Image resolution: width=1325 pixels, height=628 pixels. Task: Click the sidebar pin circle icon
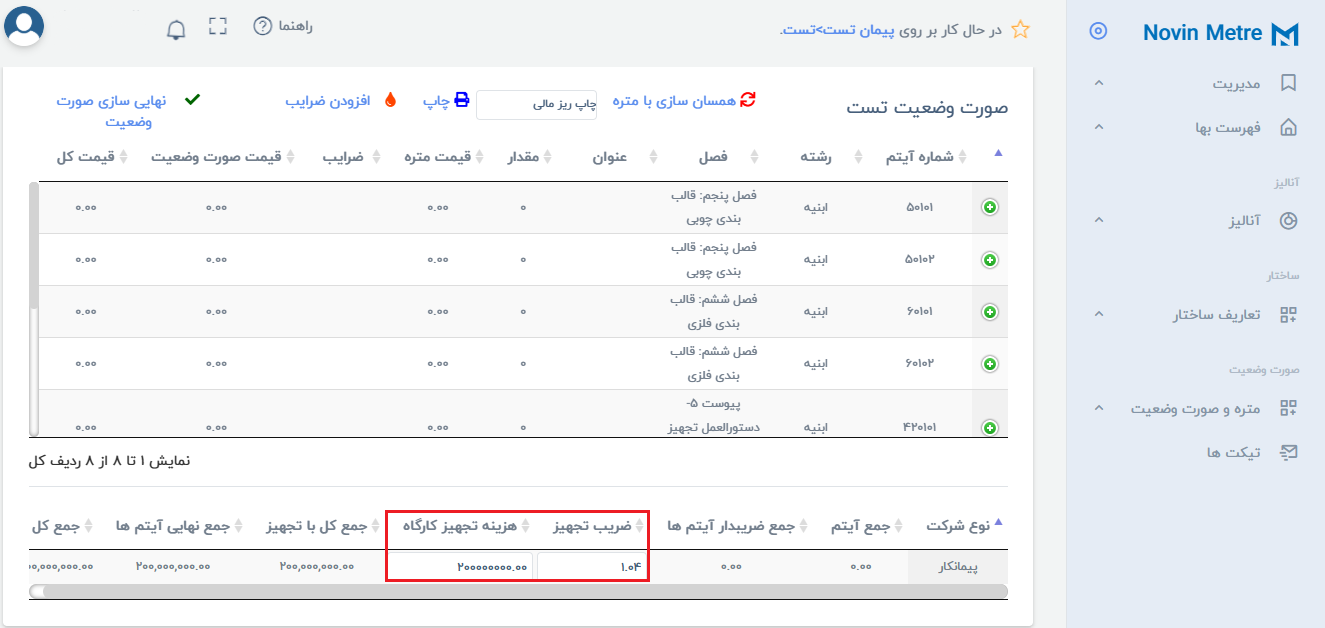[x=1098, y=32]
